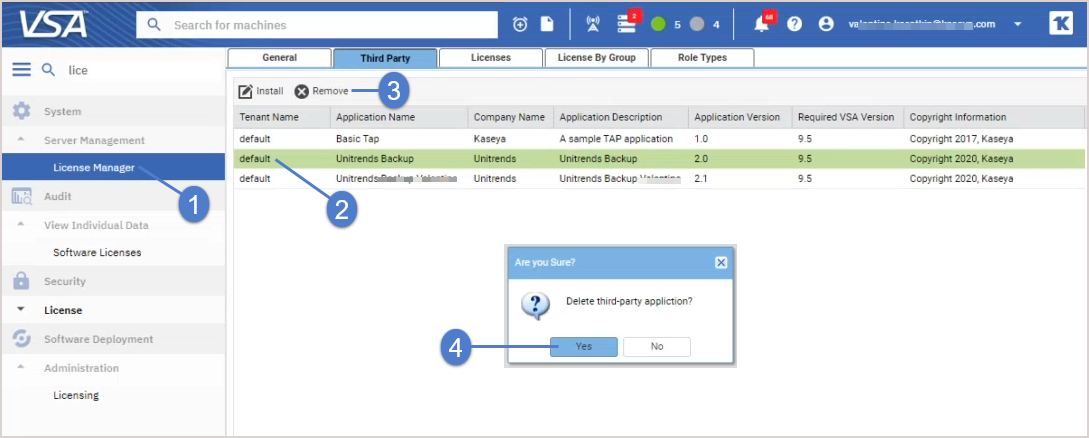
Task: Open the alarm clock icon in header
Action: click(520, 24)
